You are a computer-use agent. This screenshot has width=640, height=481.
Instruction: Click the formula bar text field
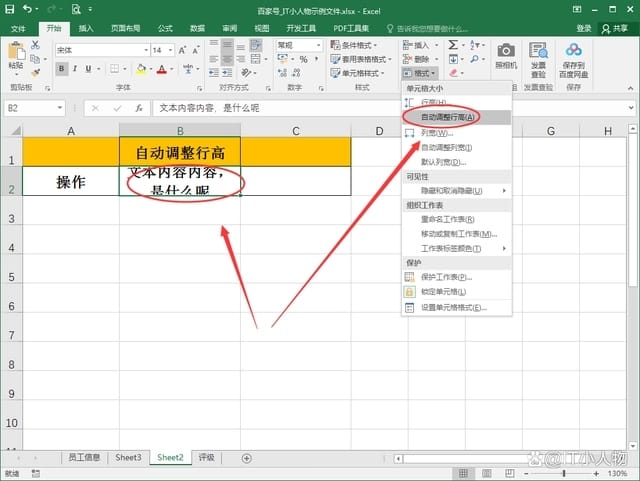[389, 108]
